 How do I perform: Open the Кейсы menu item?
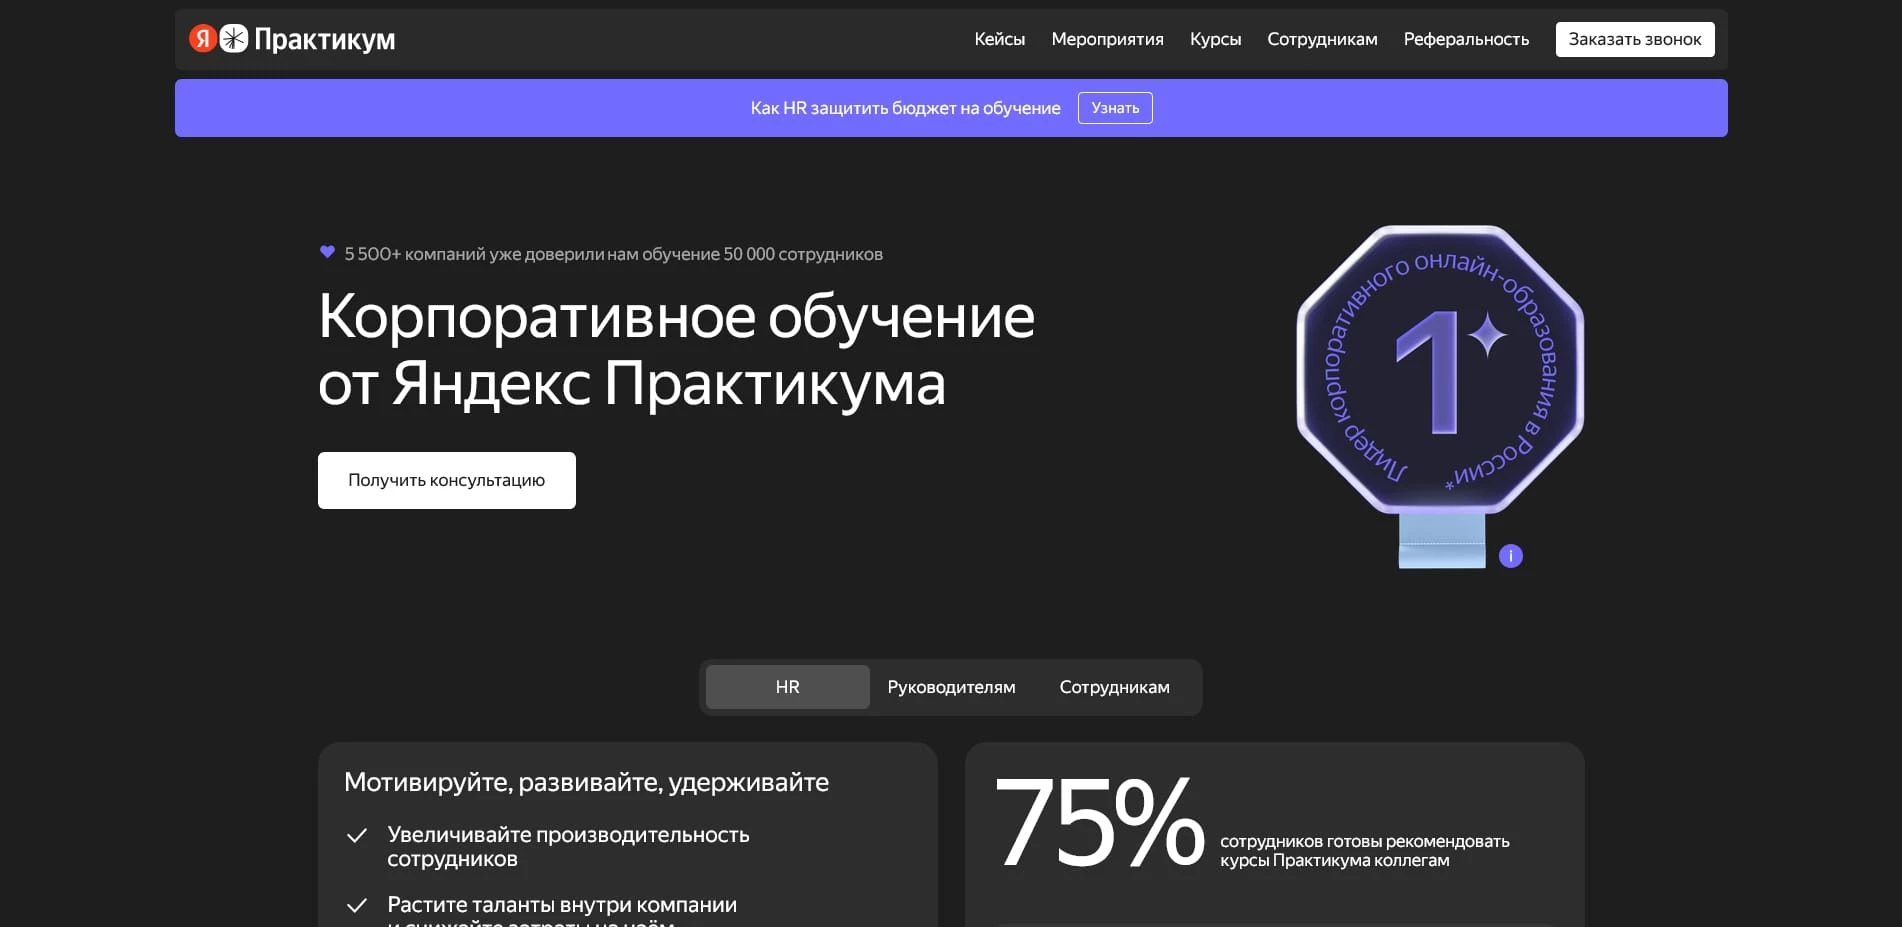coord(999,39)
